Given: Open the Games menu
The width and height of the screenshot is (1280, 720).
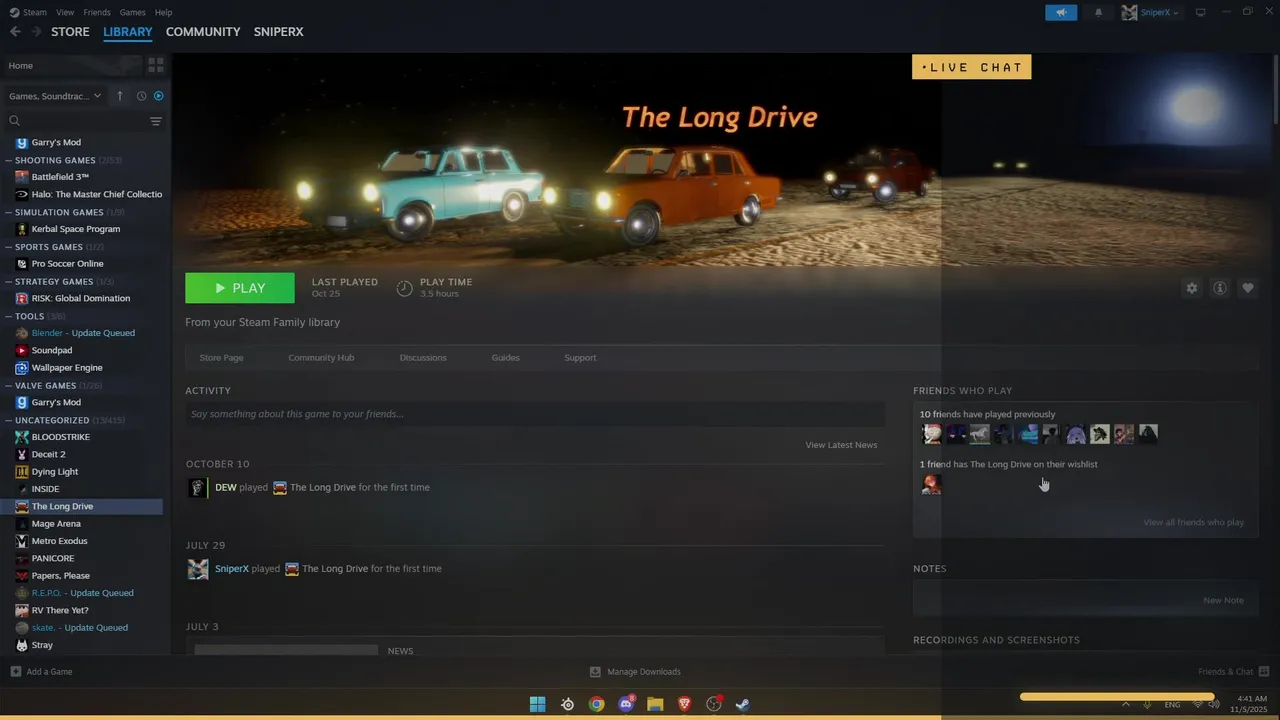Looking at the screenshot, I should (x=133, y=12).
